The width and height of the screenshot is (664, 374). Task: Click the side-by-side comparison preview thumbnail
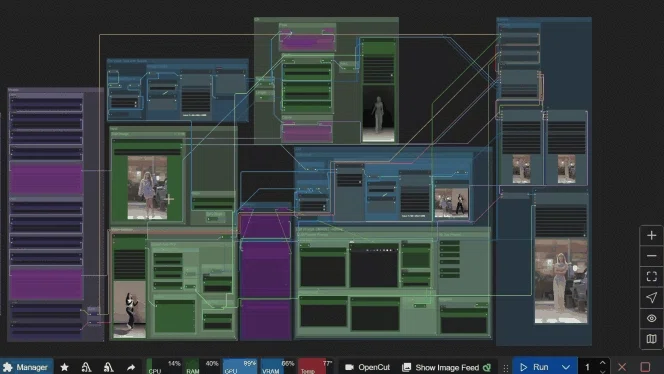[451, 203]
